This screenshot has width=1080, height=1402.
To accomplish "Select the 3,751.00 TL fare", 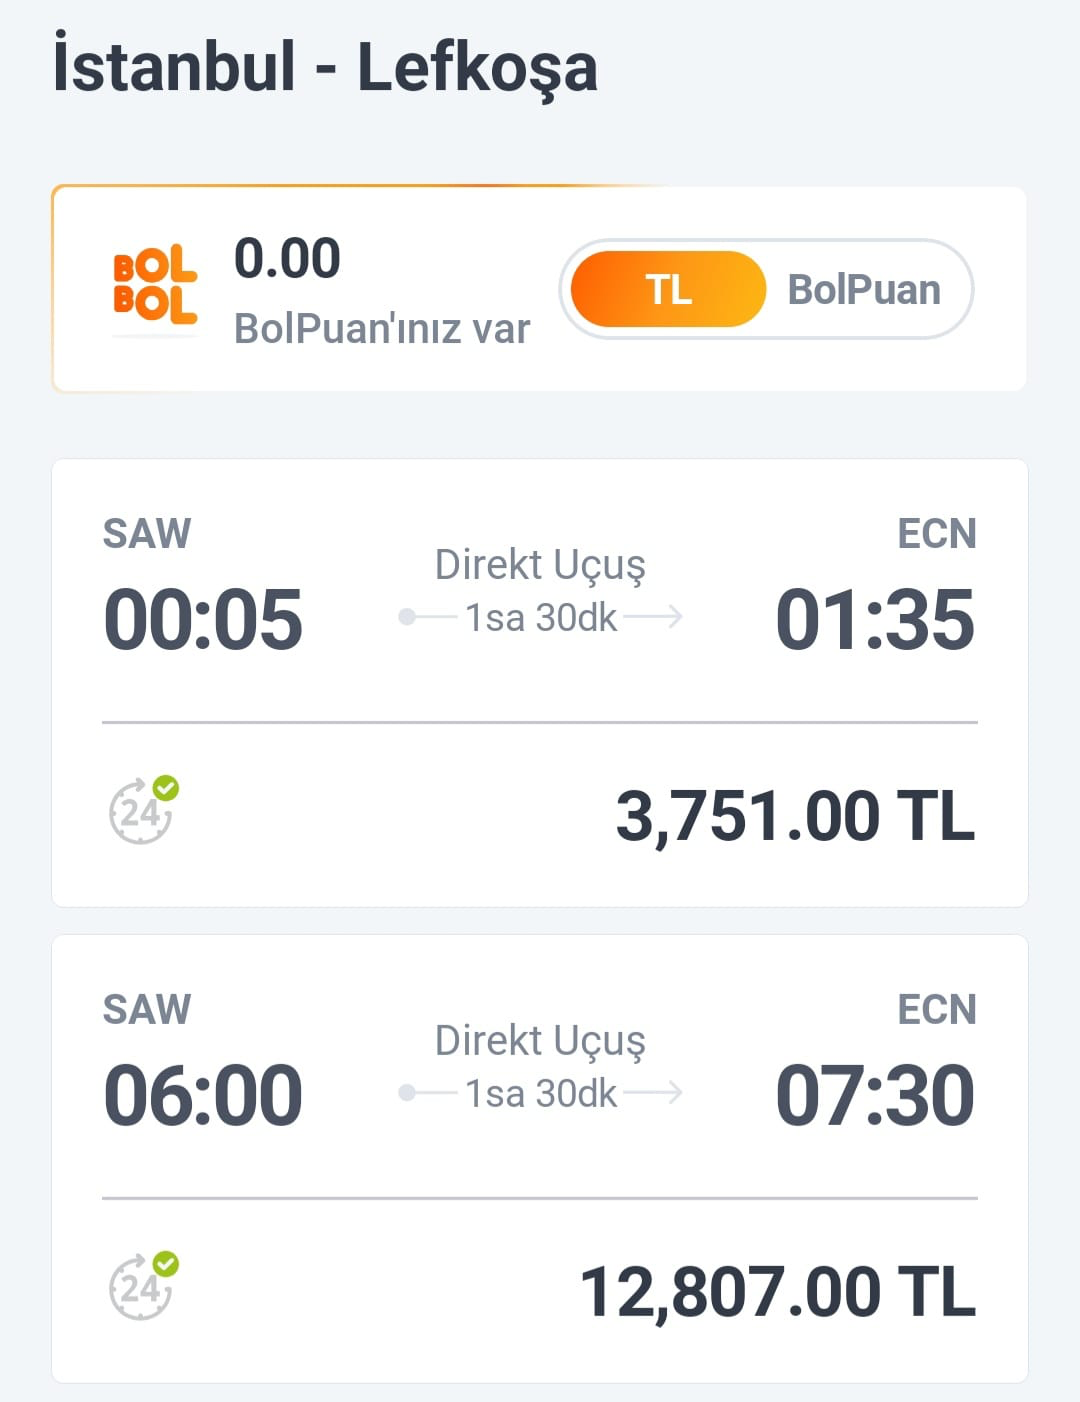I will [x=794, y=816].
